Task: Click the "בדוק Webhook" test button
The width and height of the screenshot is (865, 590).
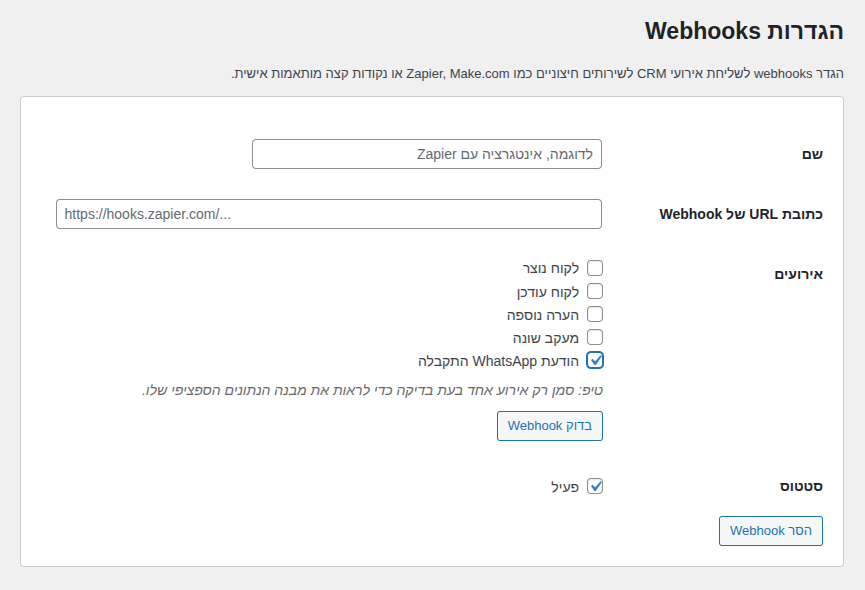Action: click(549, 425)
